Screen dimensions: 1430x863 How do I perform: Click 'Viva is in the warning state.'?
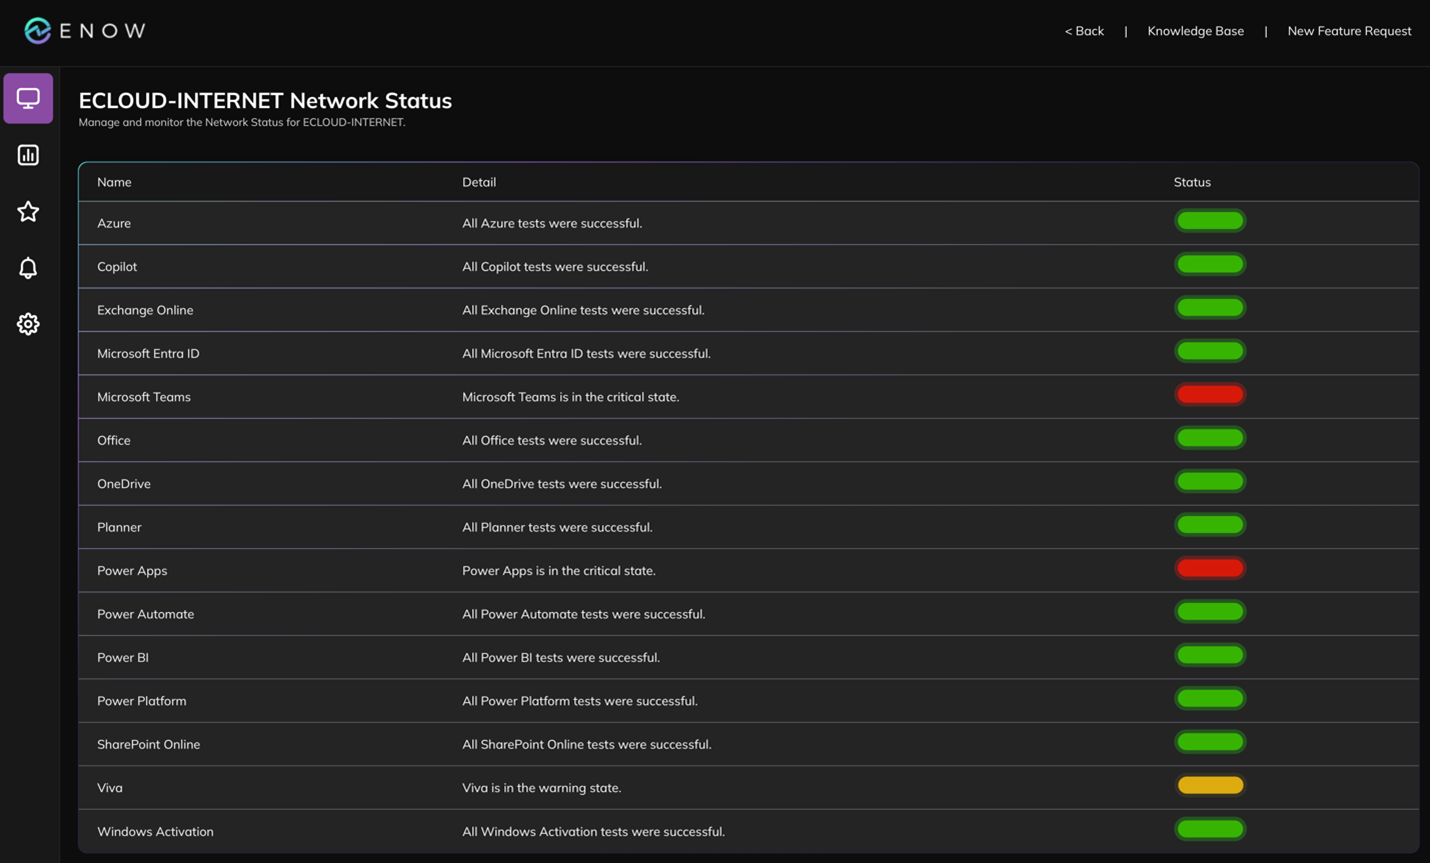(x=542, y=788)
